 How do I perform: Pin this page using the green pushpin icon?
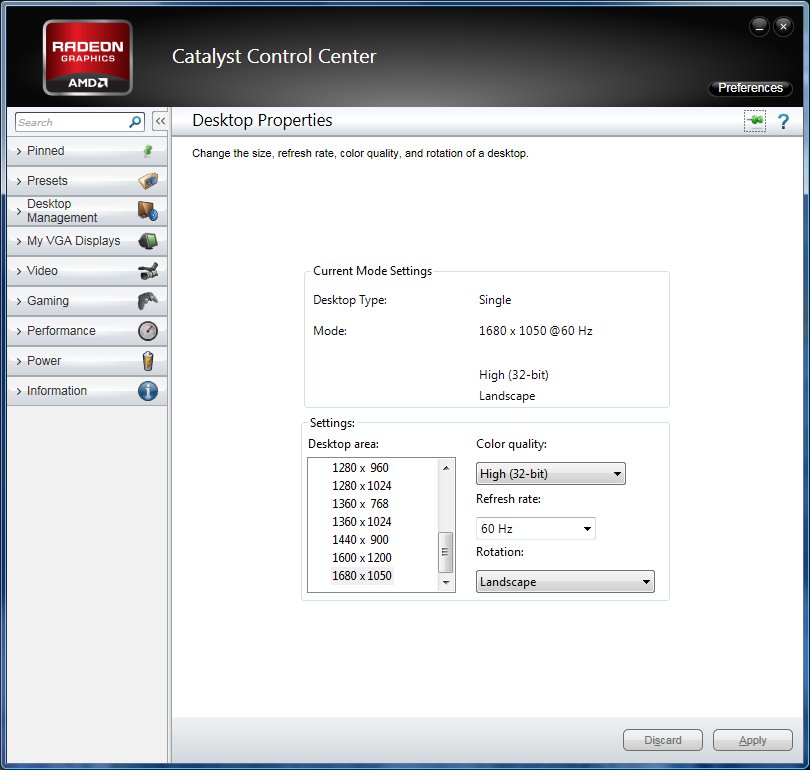755,121
